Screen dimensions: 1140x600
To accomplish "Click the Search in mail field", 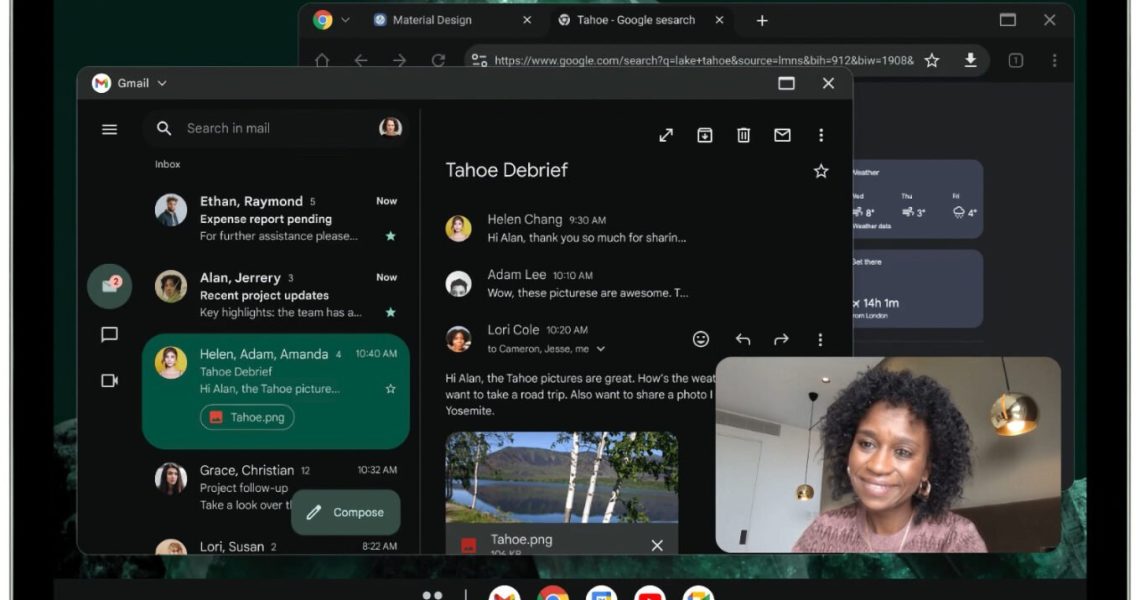I will (x=270, y=128).
